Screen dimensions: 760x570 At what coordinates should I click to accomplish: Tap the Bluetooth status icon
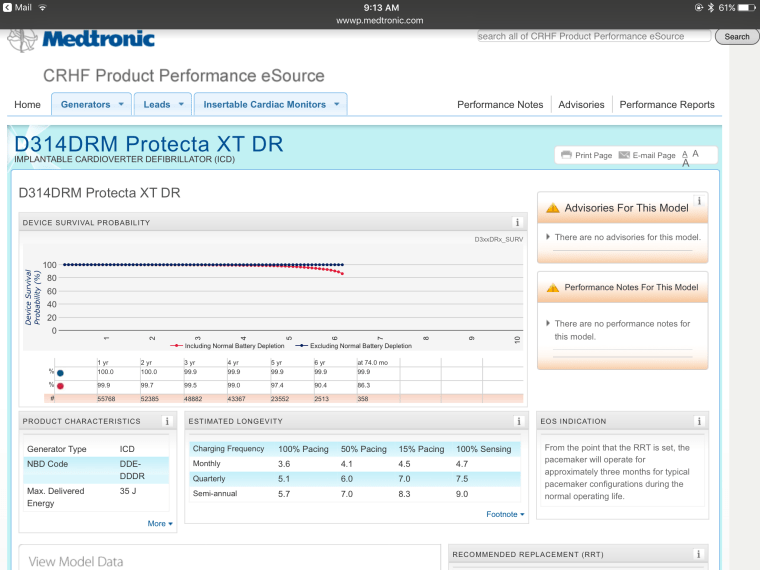click(711, 8)
